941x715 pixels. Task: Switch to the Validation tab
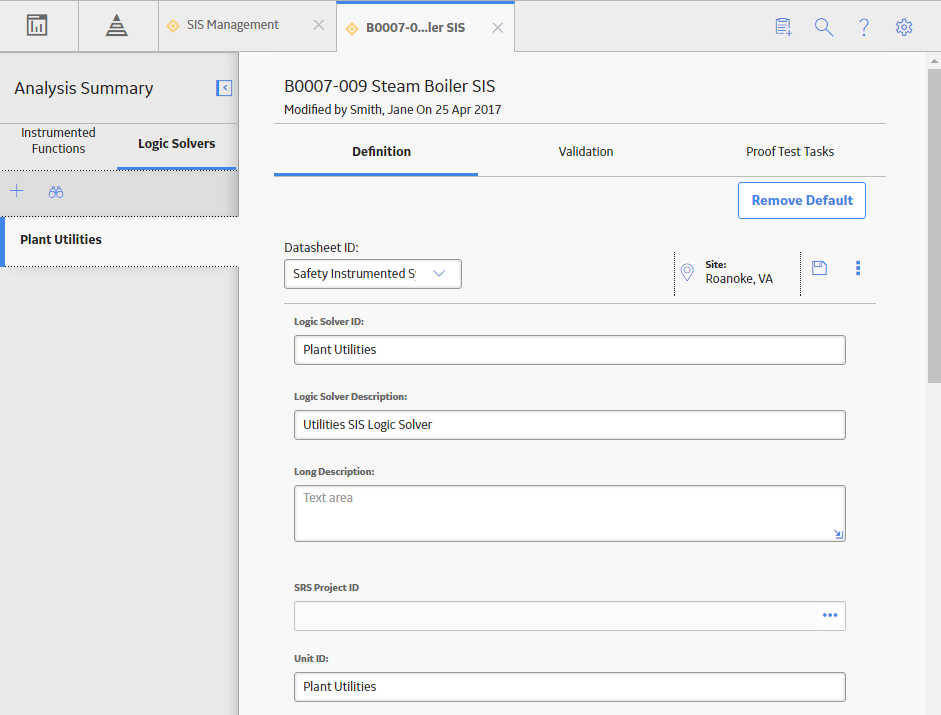pyautogui.click(x=586, y=152)
